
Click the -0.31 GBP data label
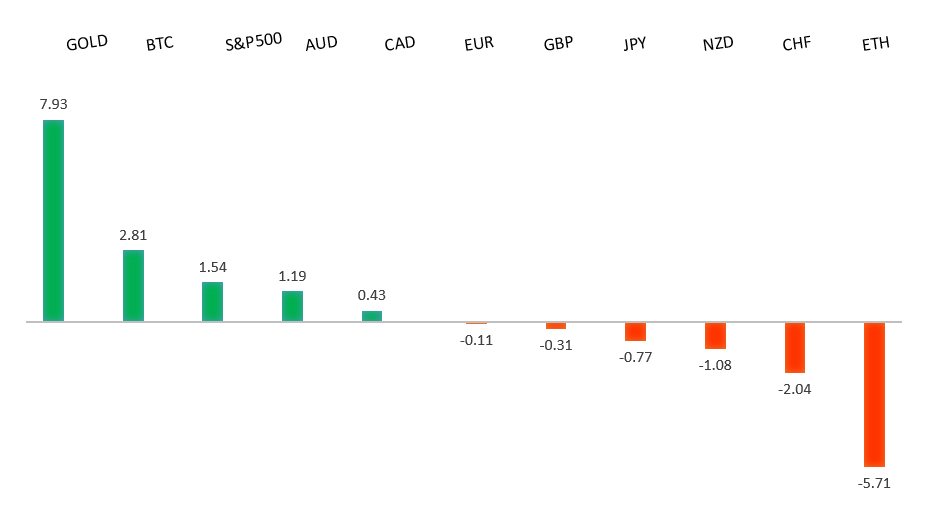click(556, 345)
